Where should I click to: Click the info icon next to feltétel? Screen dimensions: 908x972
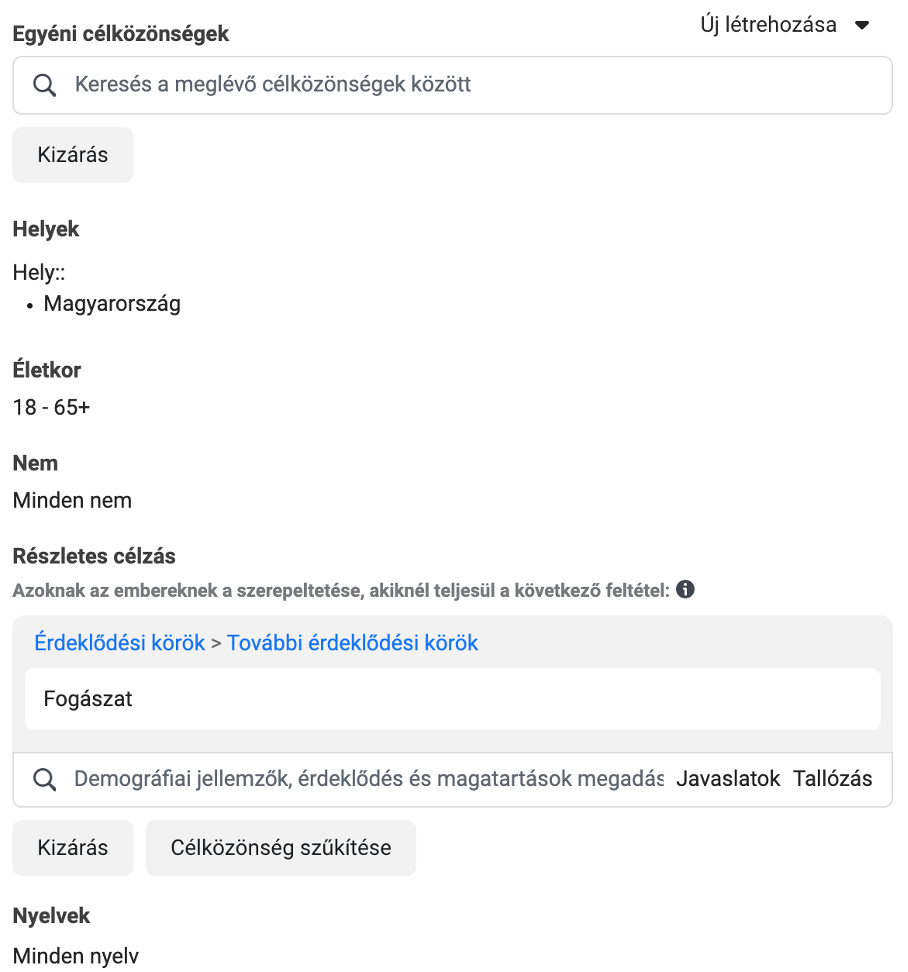coord(685,590)
